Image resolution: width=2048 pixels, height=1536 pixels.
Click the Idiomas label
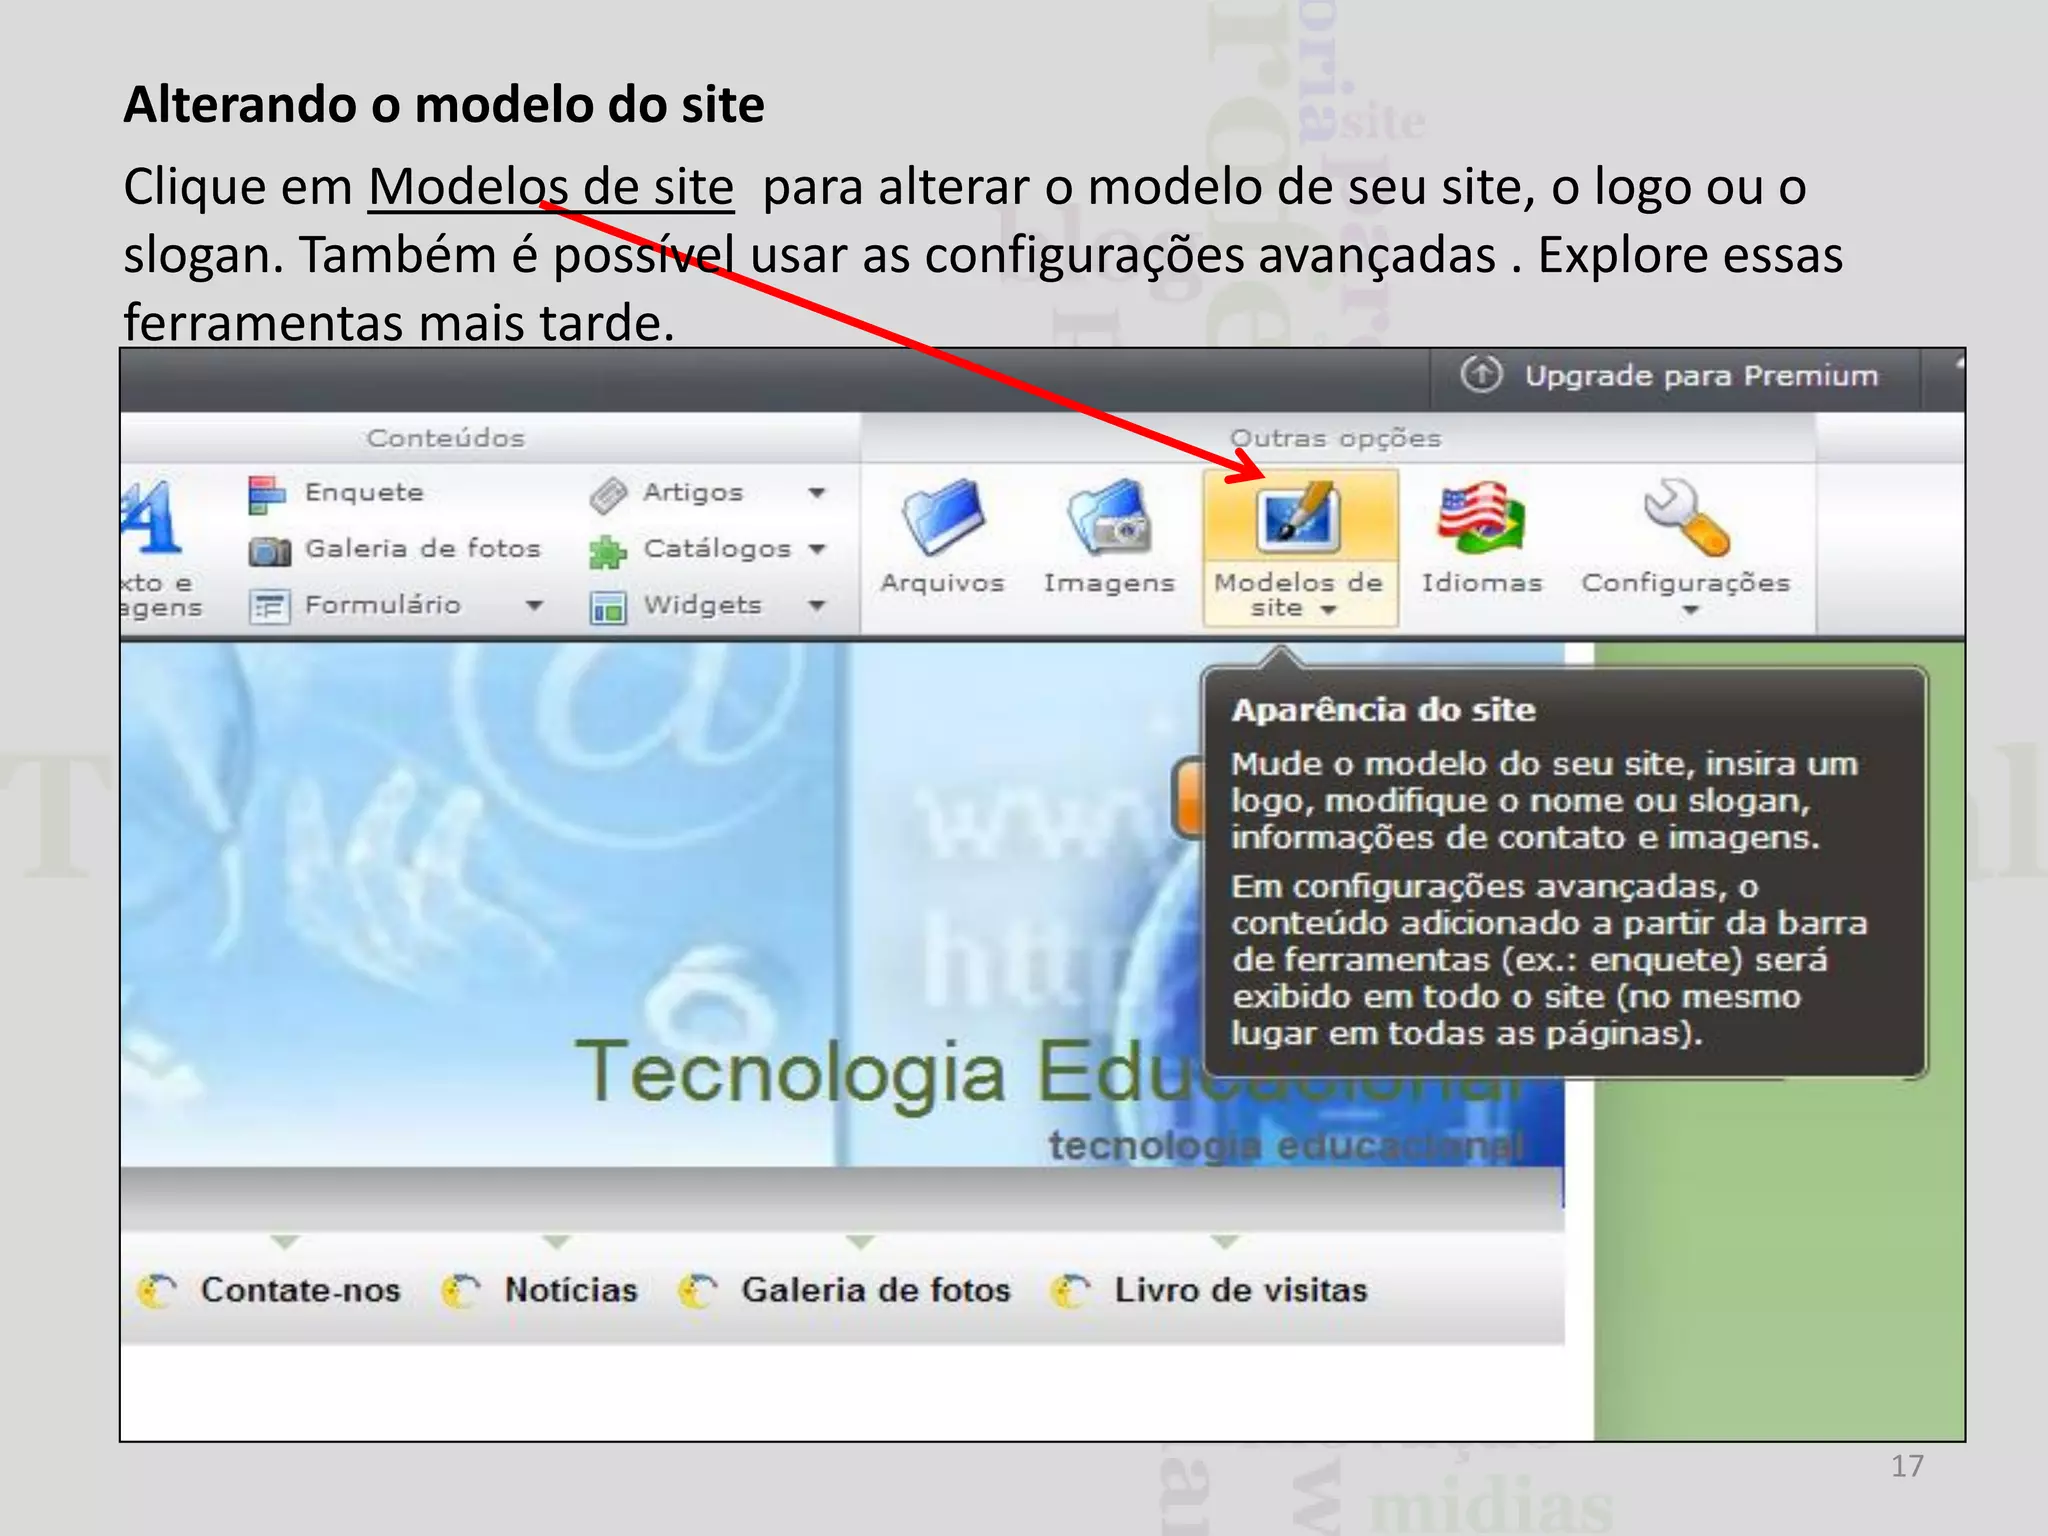[x=1482, y=583]
